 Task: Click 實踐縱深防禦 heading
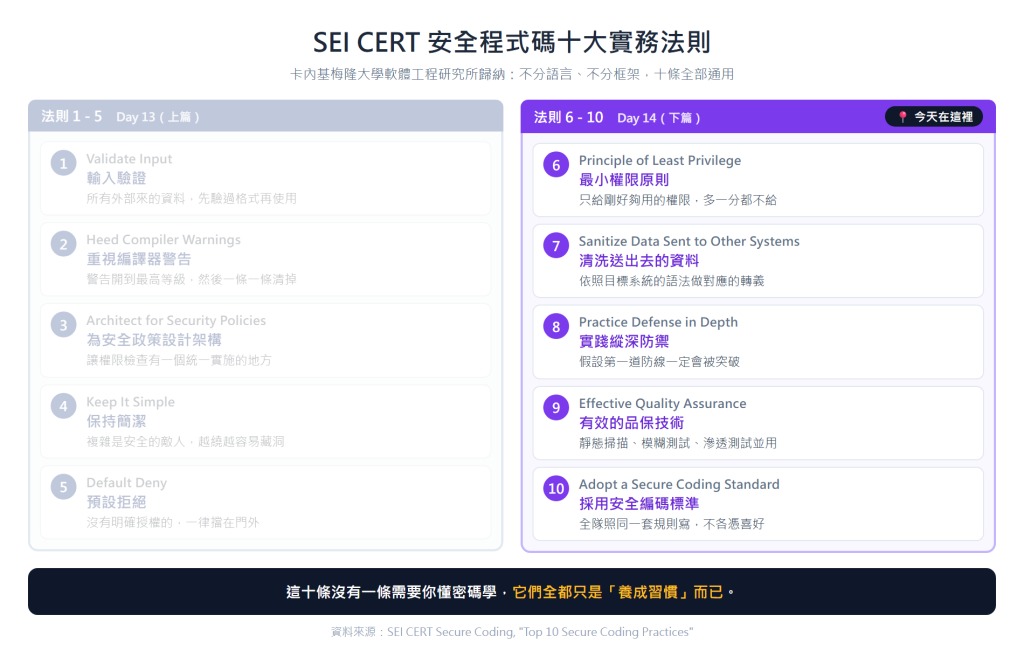[624, 342]
